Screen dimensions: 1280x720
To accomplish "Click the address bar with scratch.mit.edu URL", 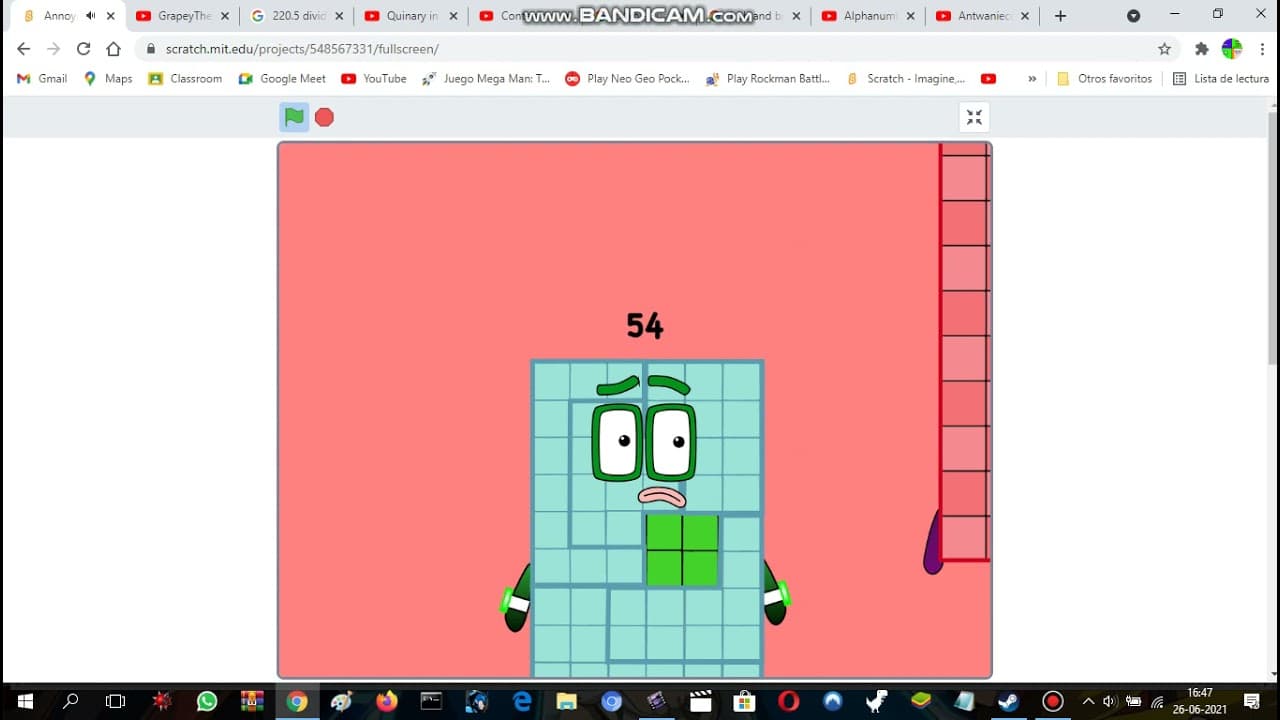I will 640,49.
